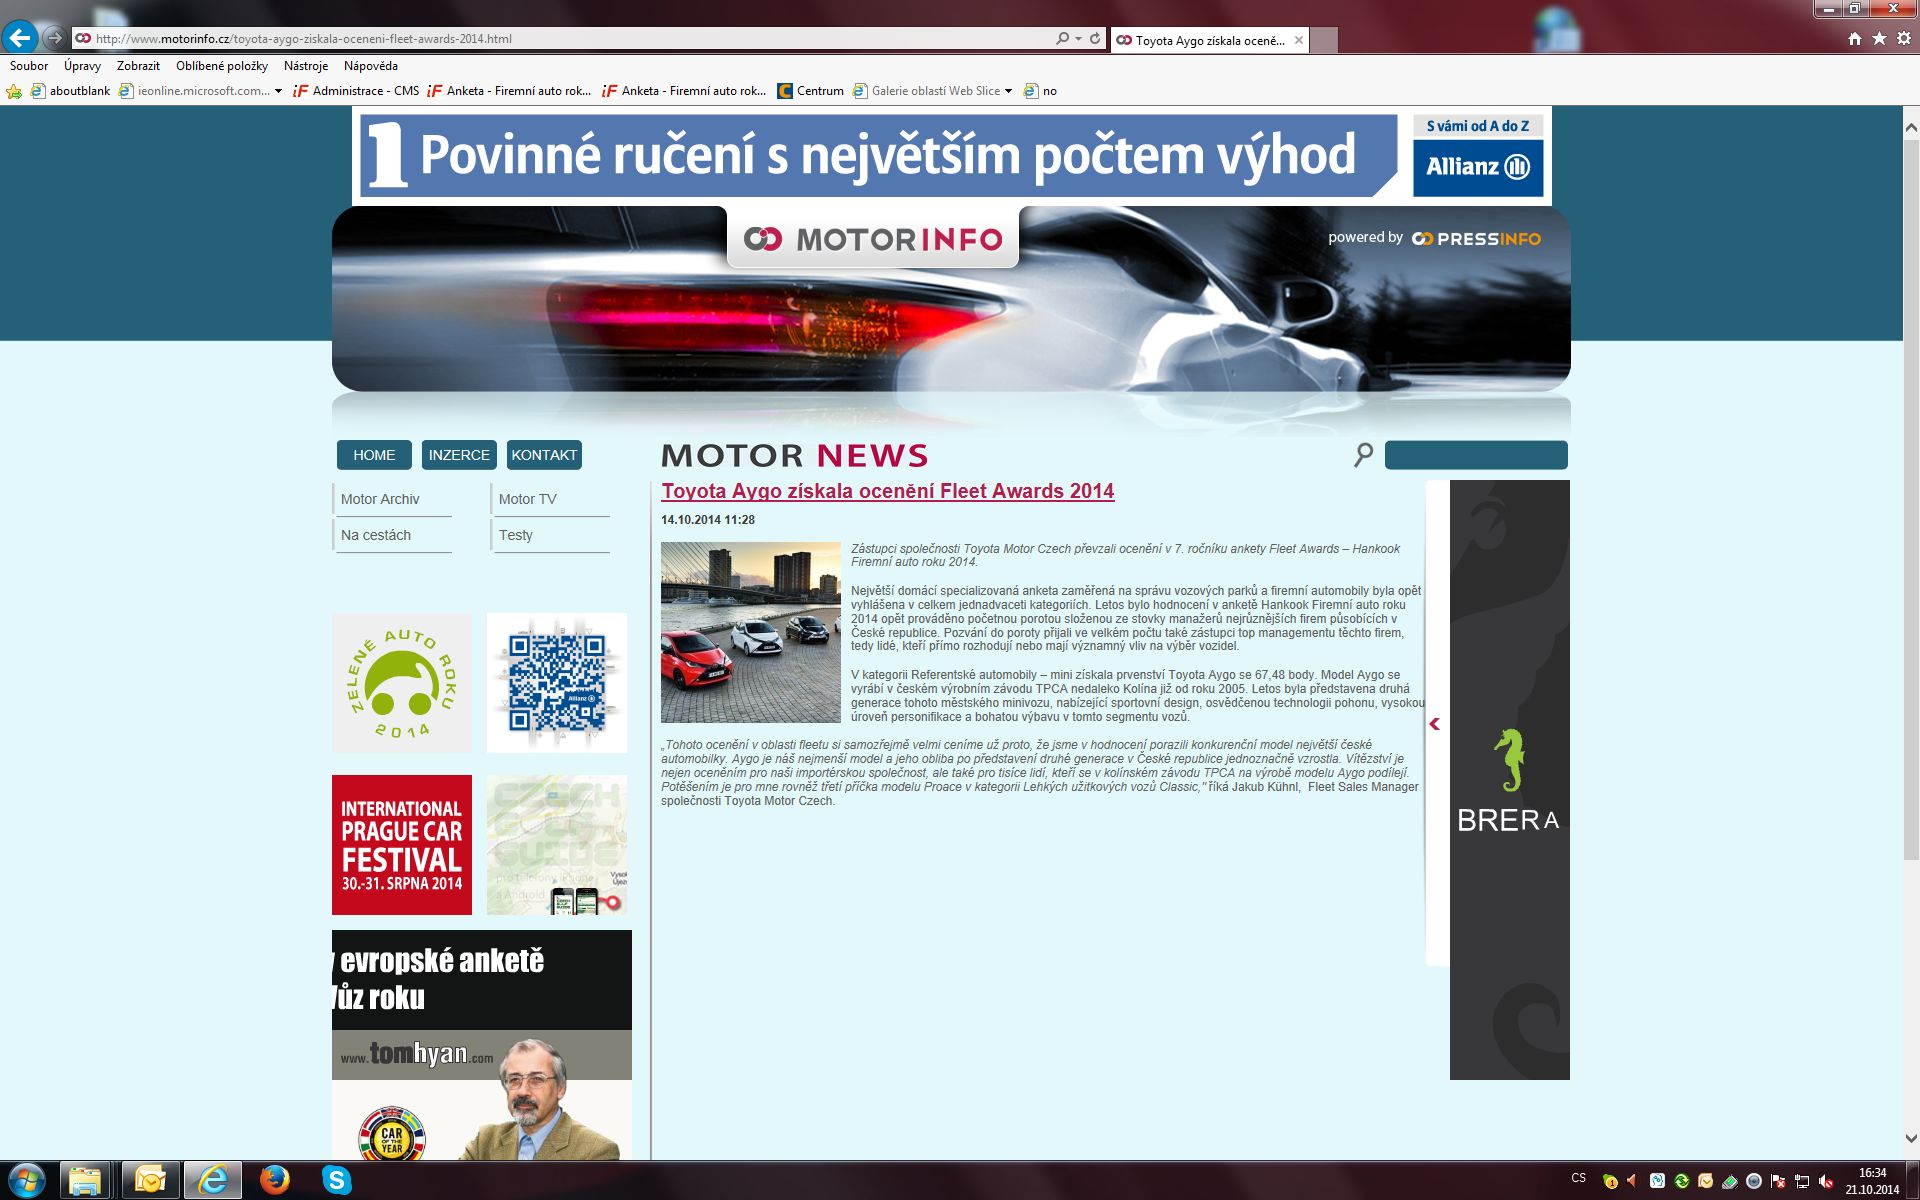Click into the site search field
1920x1200 pixels.
[x=1476, y=455]
